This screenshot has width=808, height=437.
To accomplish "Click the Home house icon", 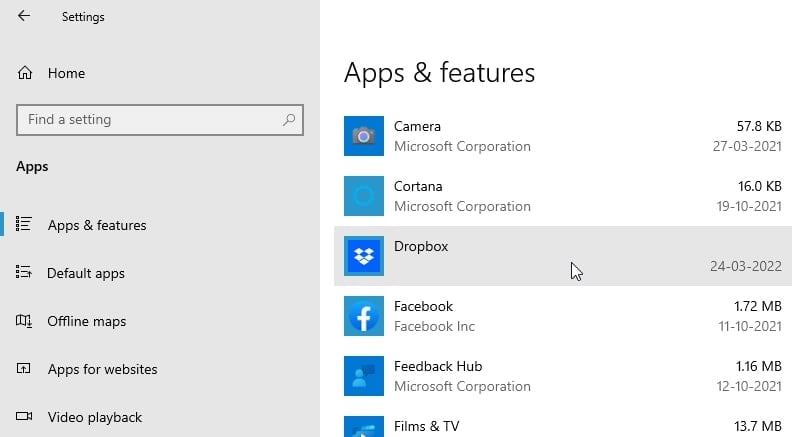I will point(25,73).
